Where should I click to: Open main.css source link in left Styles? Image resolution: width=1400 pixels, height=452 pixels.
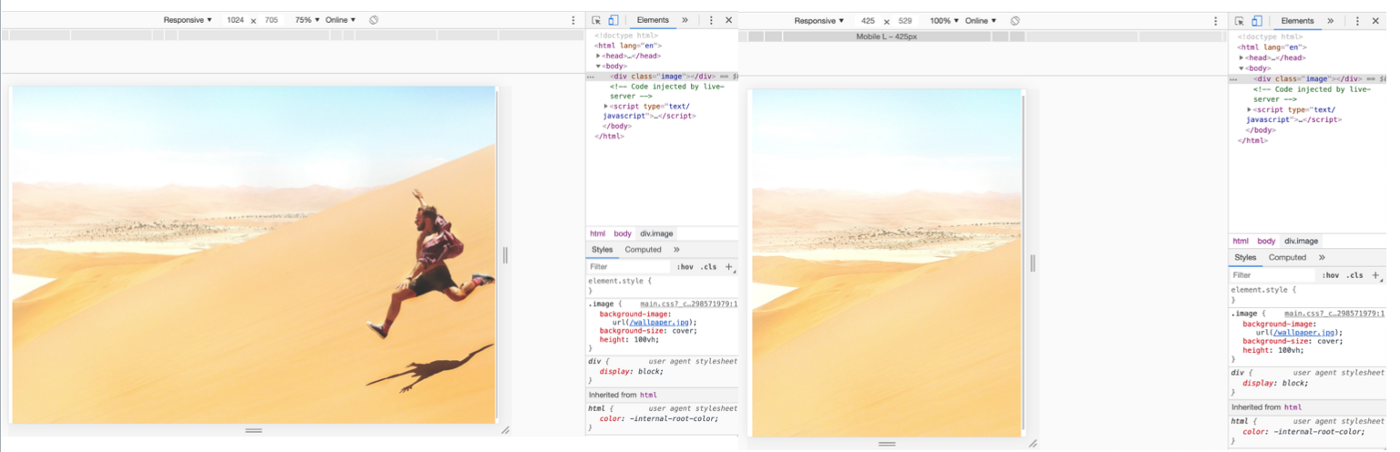[689, 304]
